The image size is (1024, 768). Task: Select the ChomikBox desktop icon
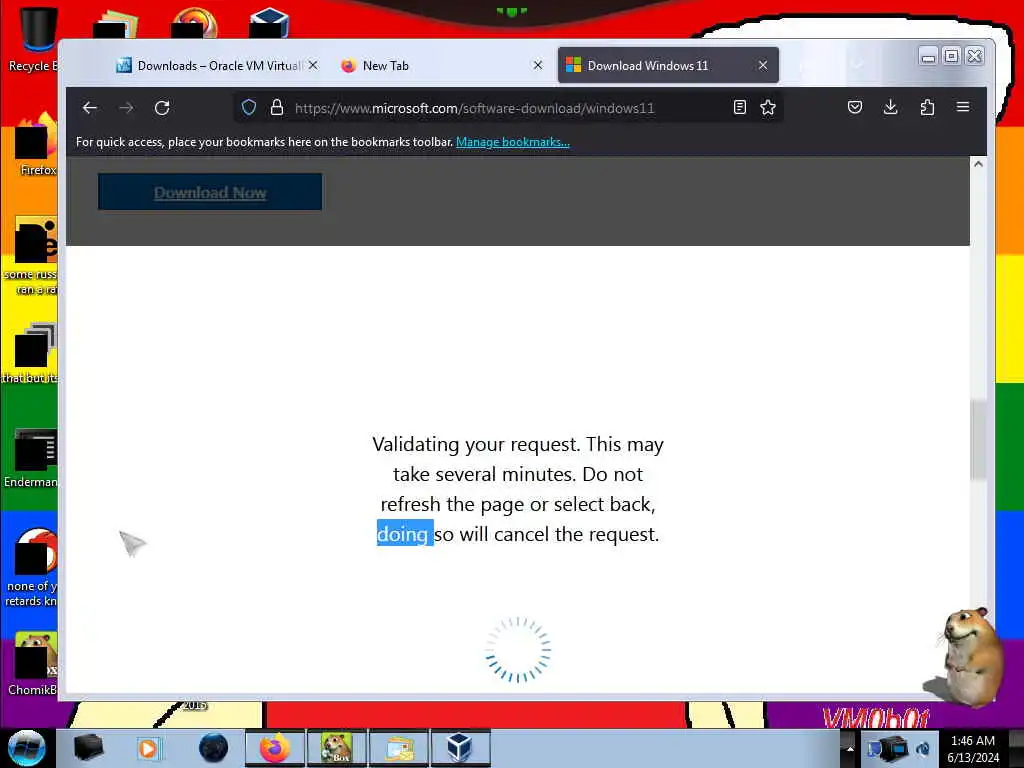(33, 664)
